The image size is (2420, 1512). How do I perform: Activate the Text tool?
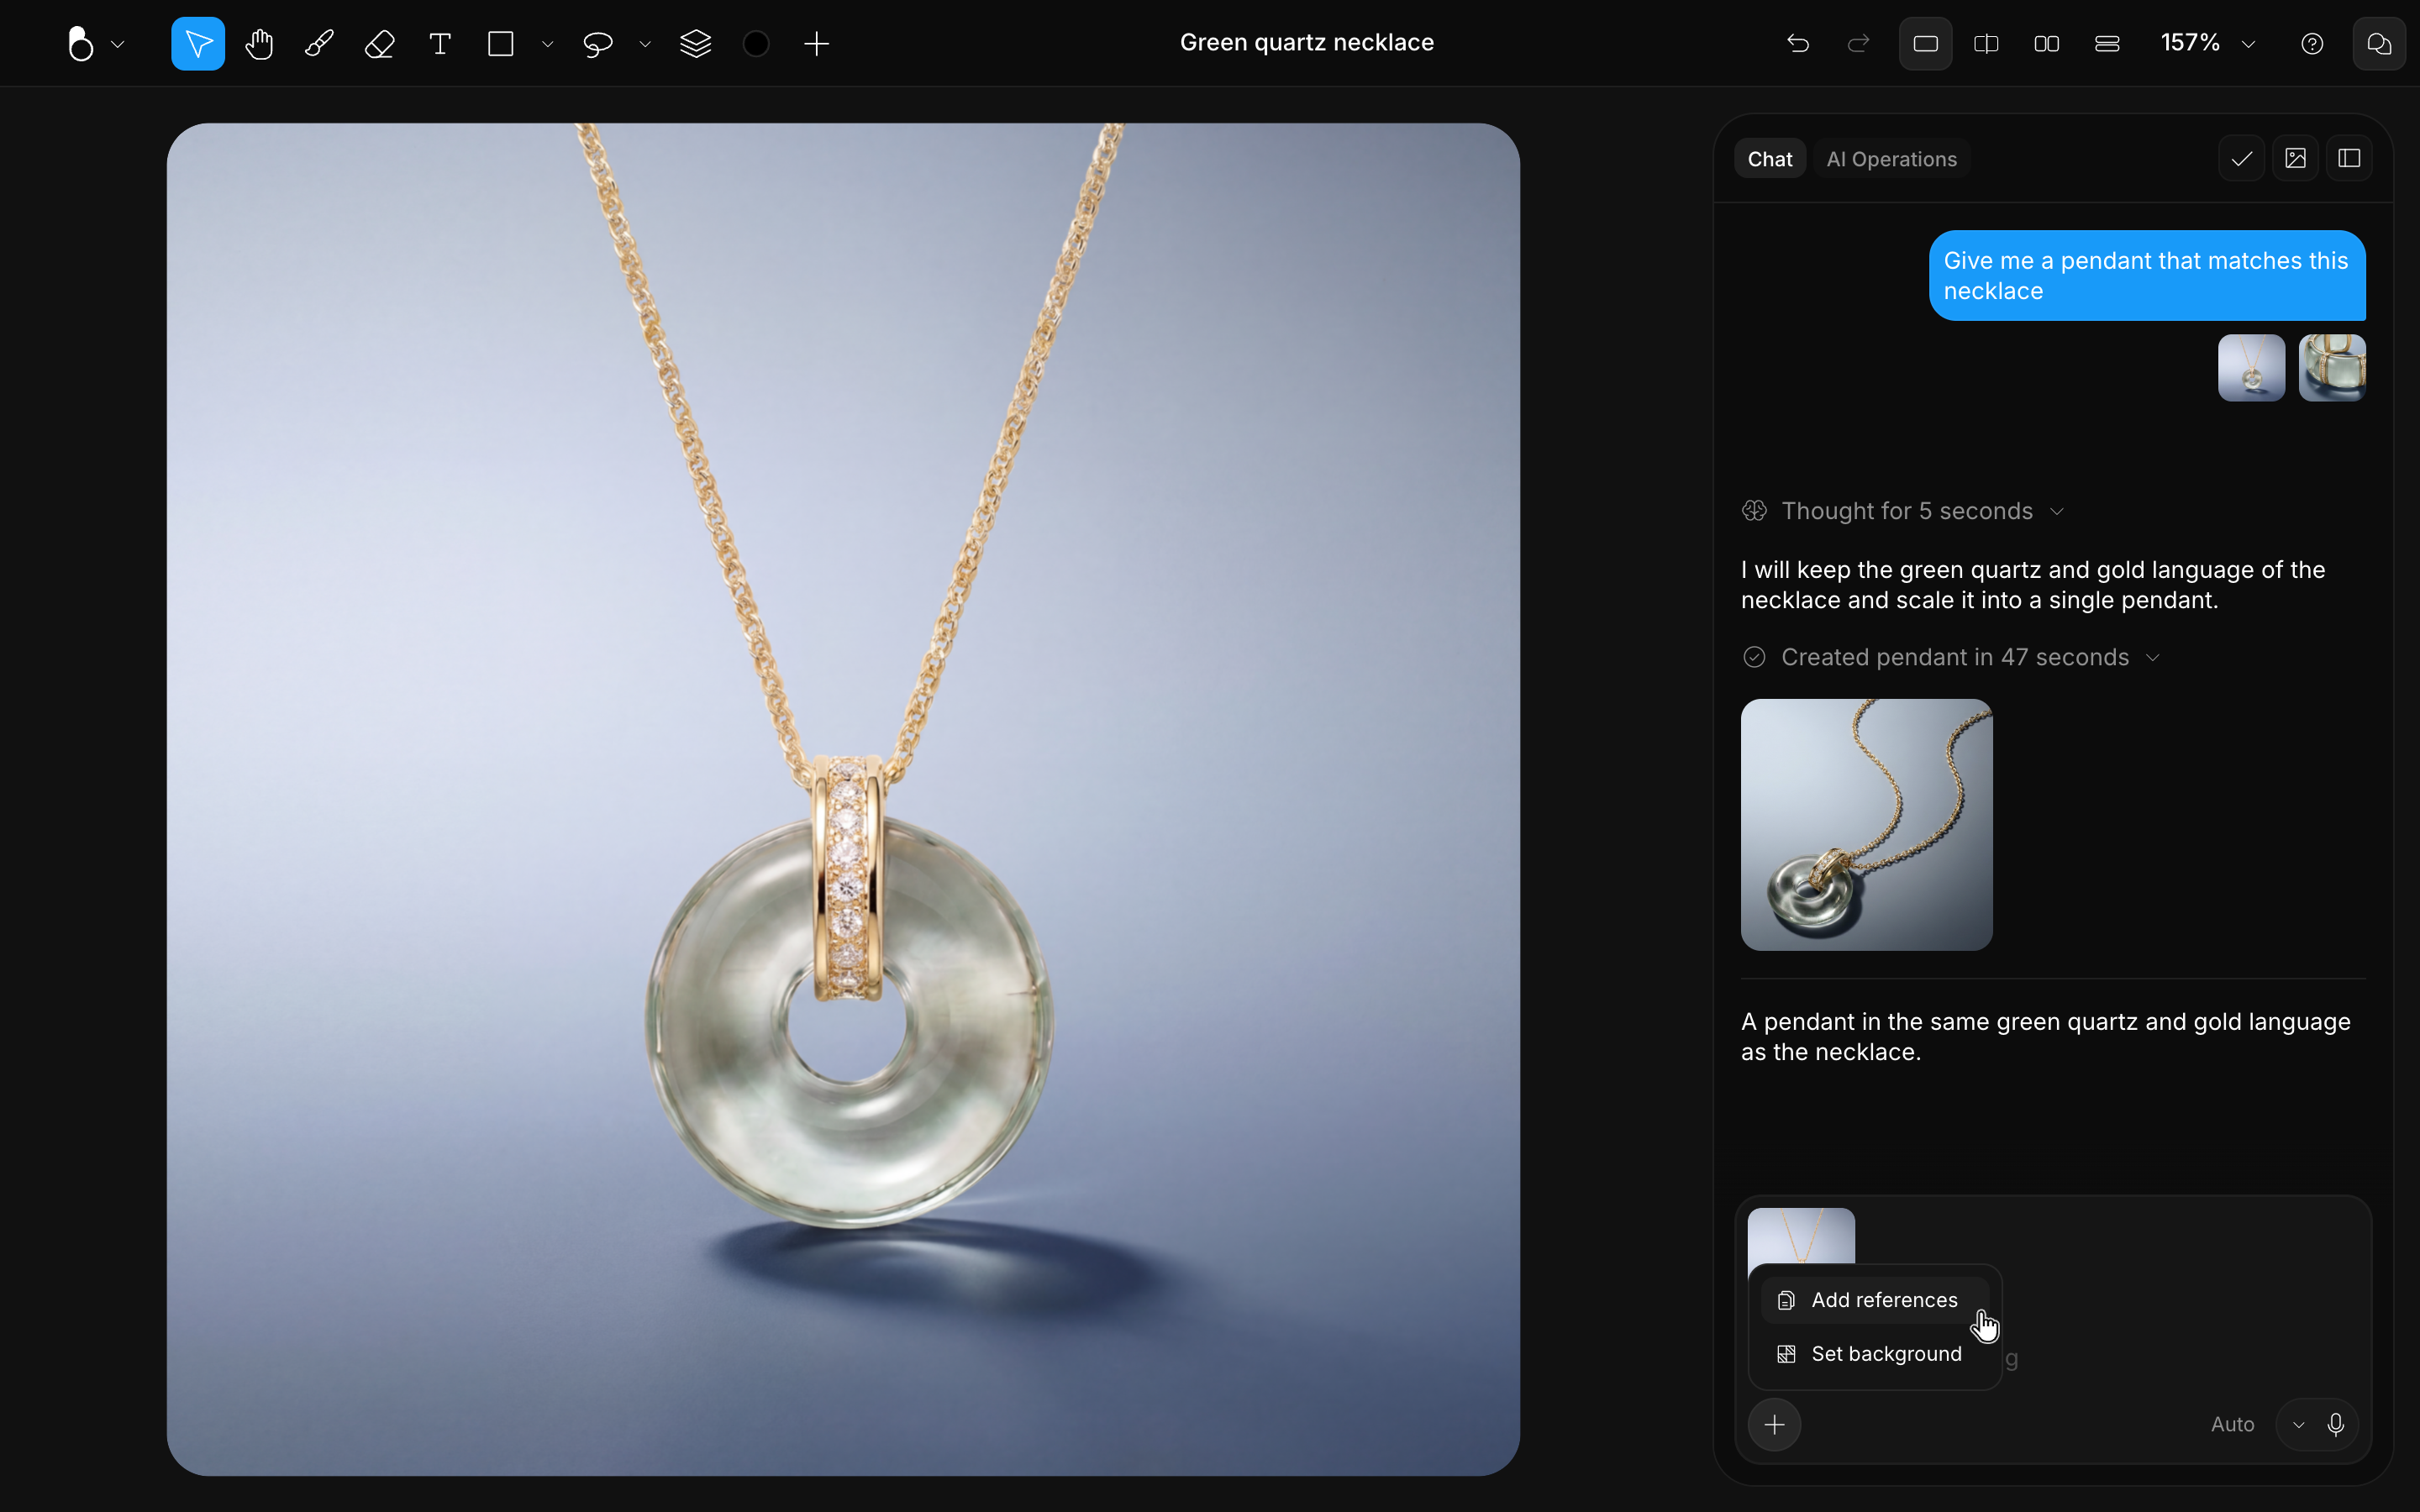tap(440, 44)
